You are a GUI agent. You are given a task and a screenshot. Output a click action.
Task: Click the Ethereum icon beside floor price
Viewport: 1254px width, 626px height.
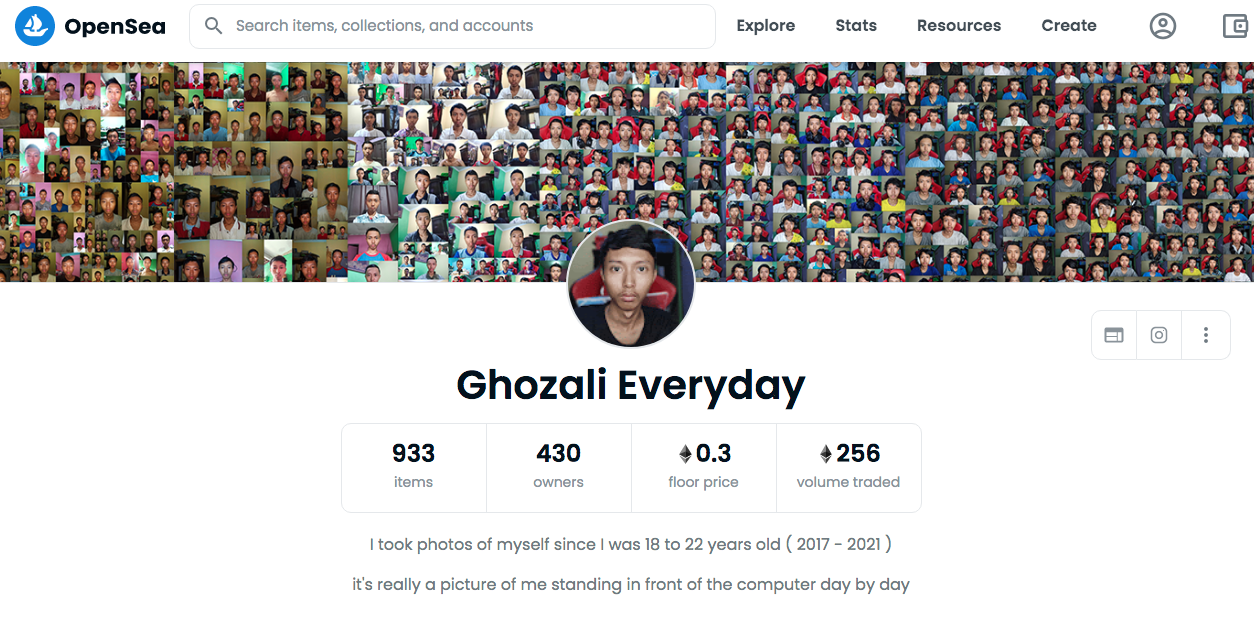pos(685,454)
